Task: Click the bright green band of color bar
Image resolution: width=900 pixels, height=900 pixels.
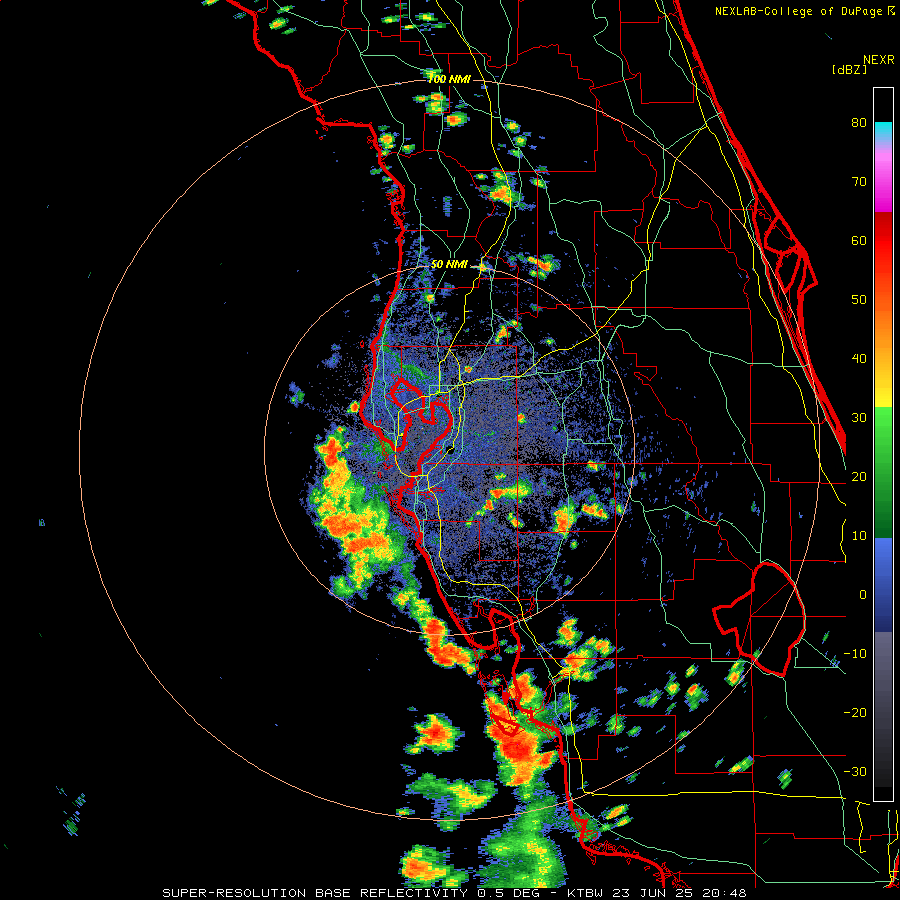Action: [883, 436]
